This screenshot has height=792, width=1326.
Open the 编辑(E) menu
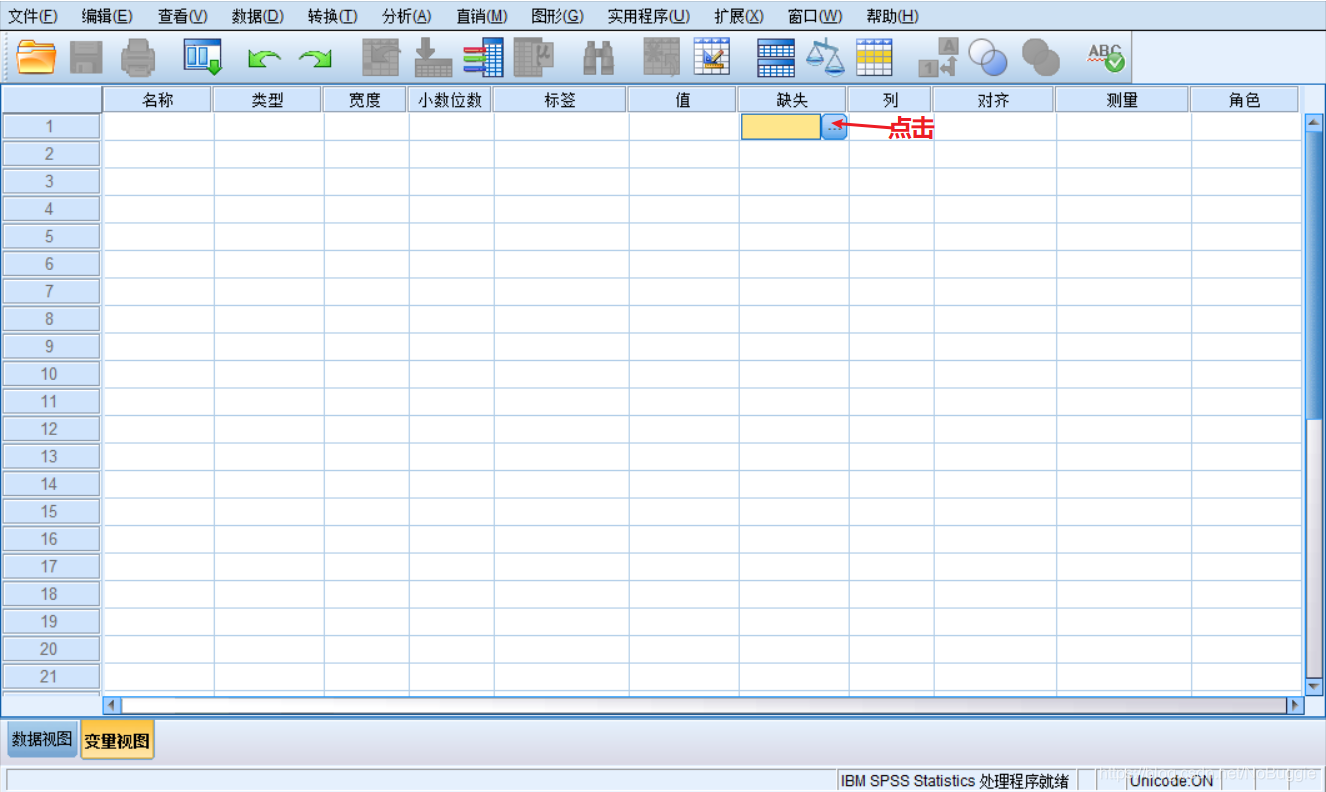point(107,16)
